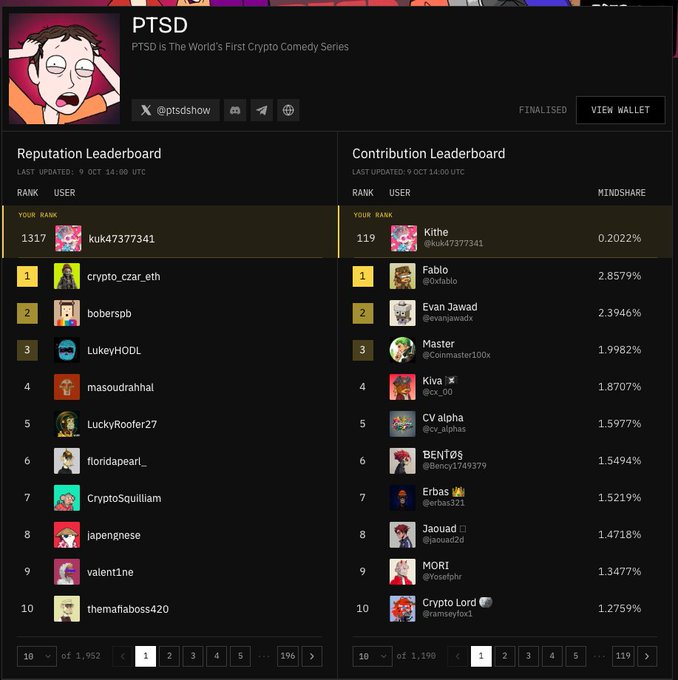Go to page 4 of Contribution Leaderboard
Viewport: 678px width, 680px height.
(x=552, y=656)
